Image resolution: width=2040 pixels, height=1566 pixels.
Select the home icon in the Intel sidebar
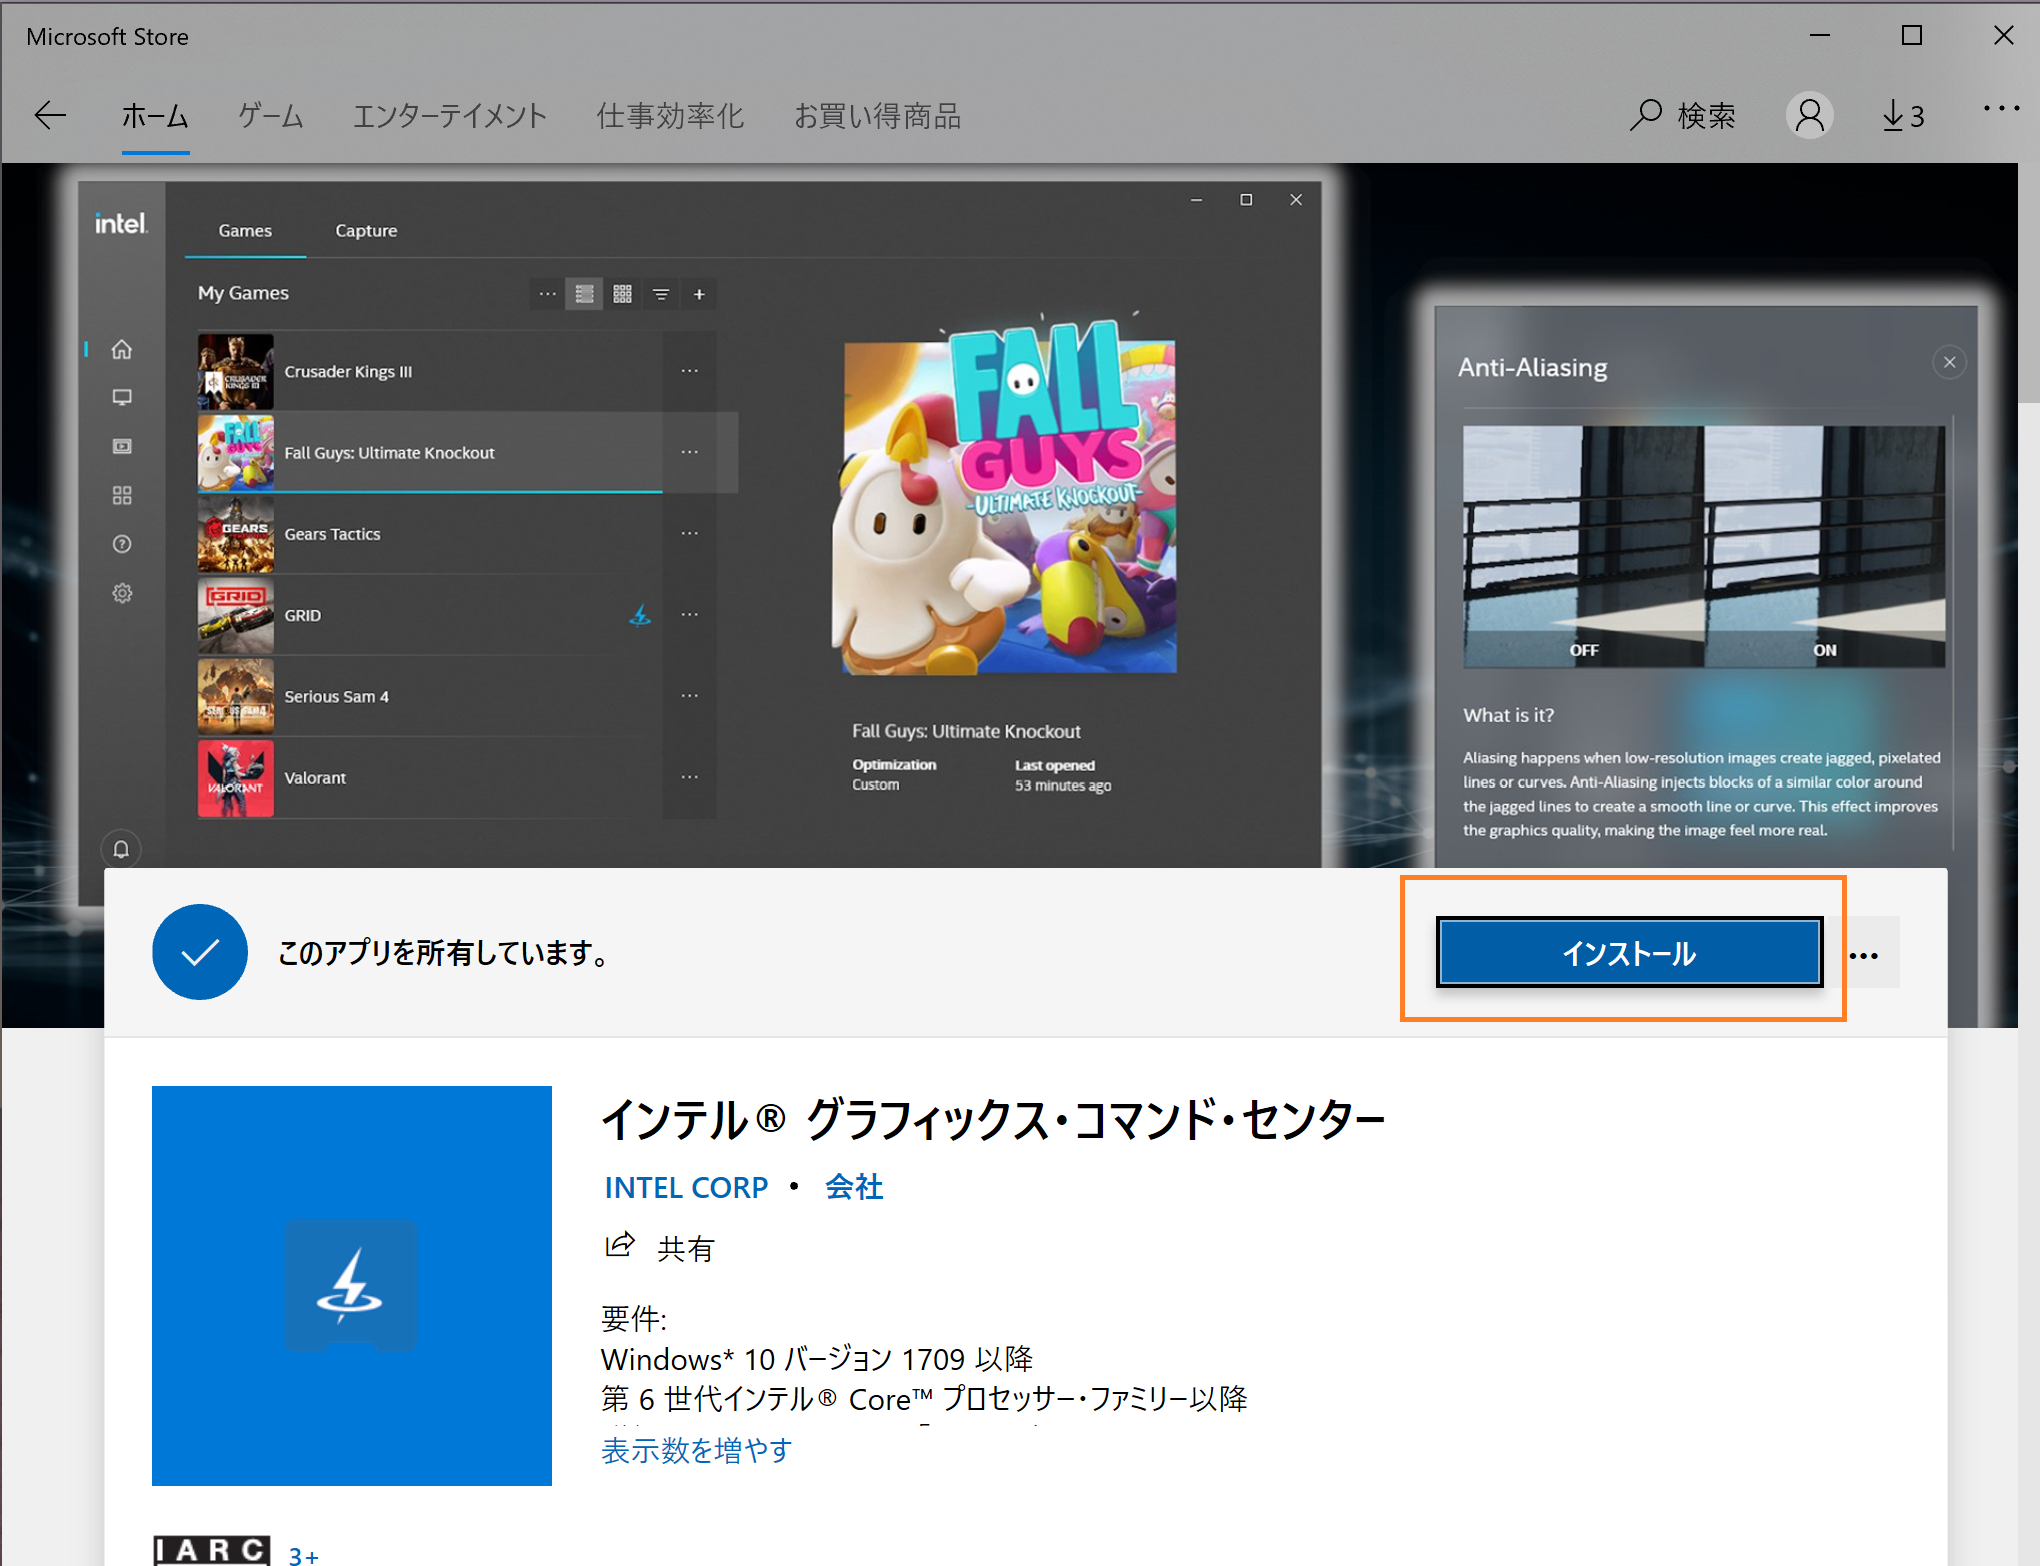(x=121, y=349)
